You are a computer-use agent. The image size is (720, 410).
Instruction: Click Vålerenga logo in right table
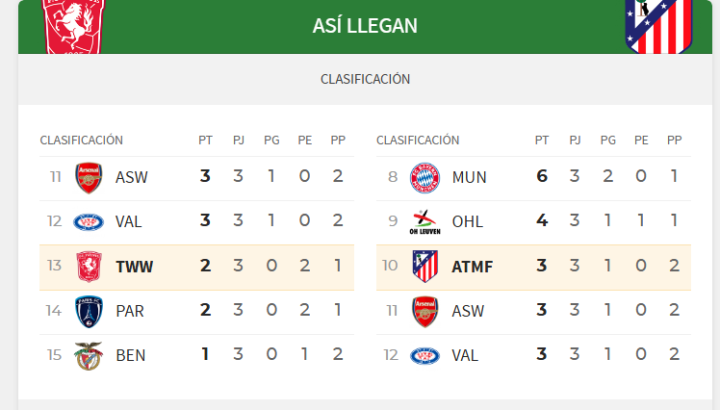point(425,356)
